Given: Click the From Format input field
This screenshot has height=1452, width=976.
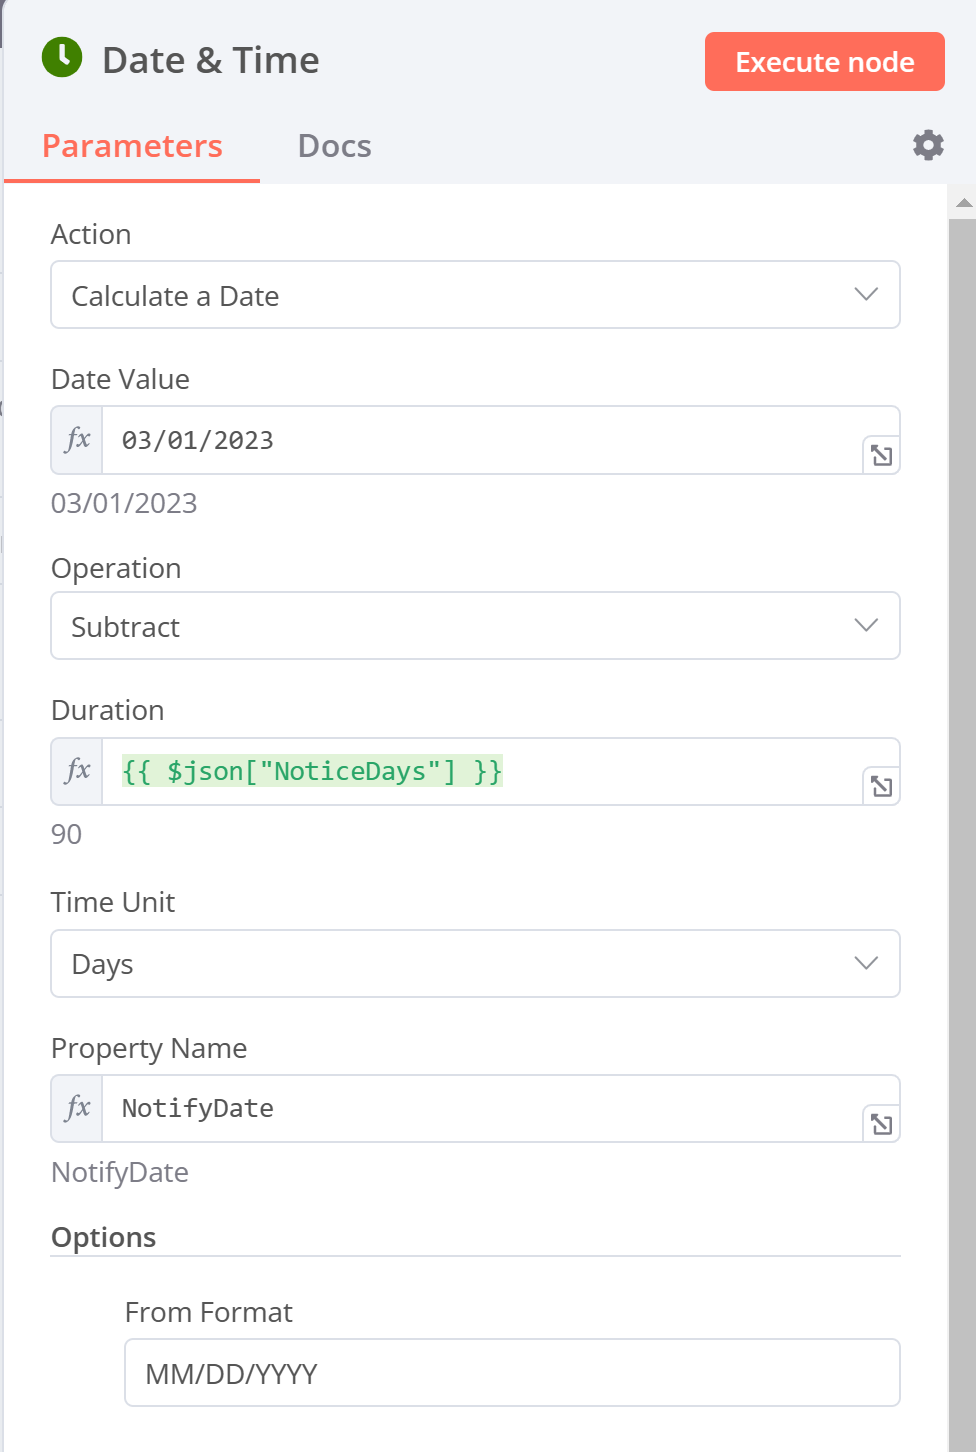Looking at the screenshot, I should [x=512, y=1373].
